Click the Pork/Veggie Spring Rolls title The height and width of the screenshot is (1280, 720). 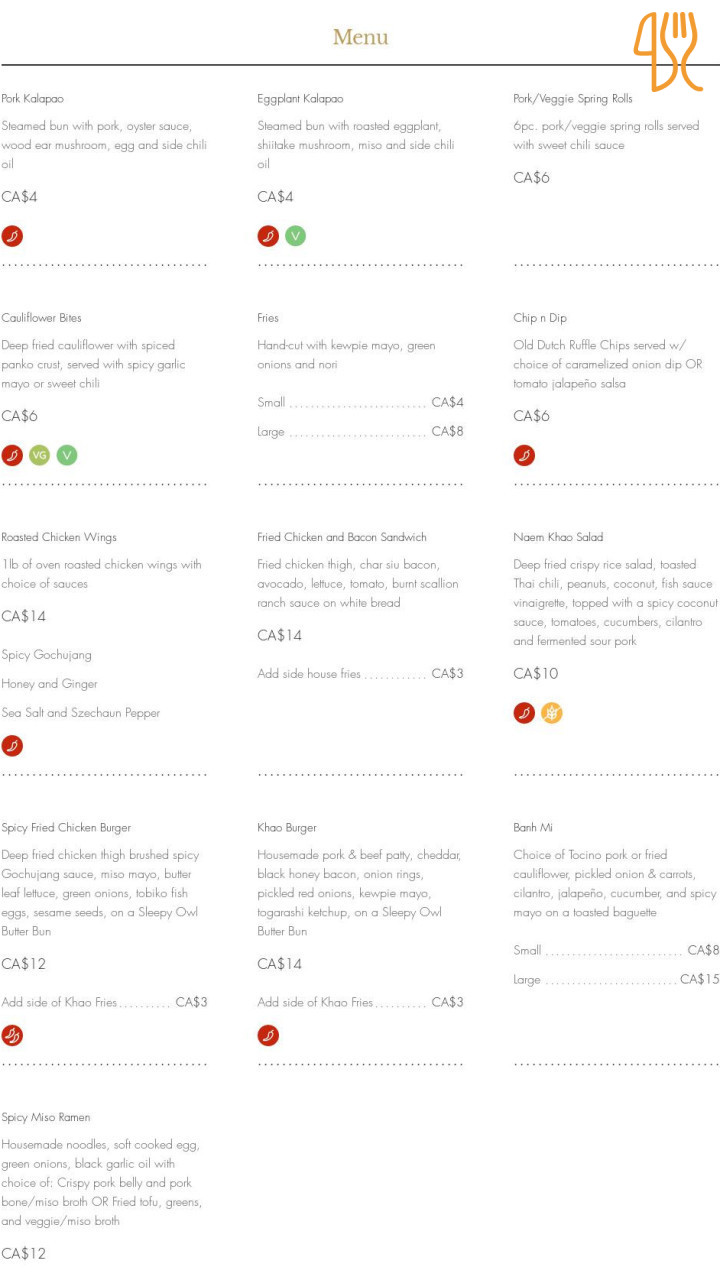(x=572, y=99)
